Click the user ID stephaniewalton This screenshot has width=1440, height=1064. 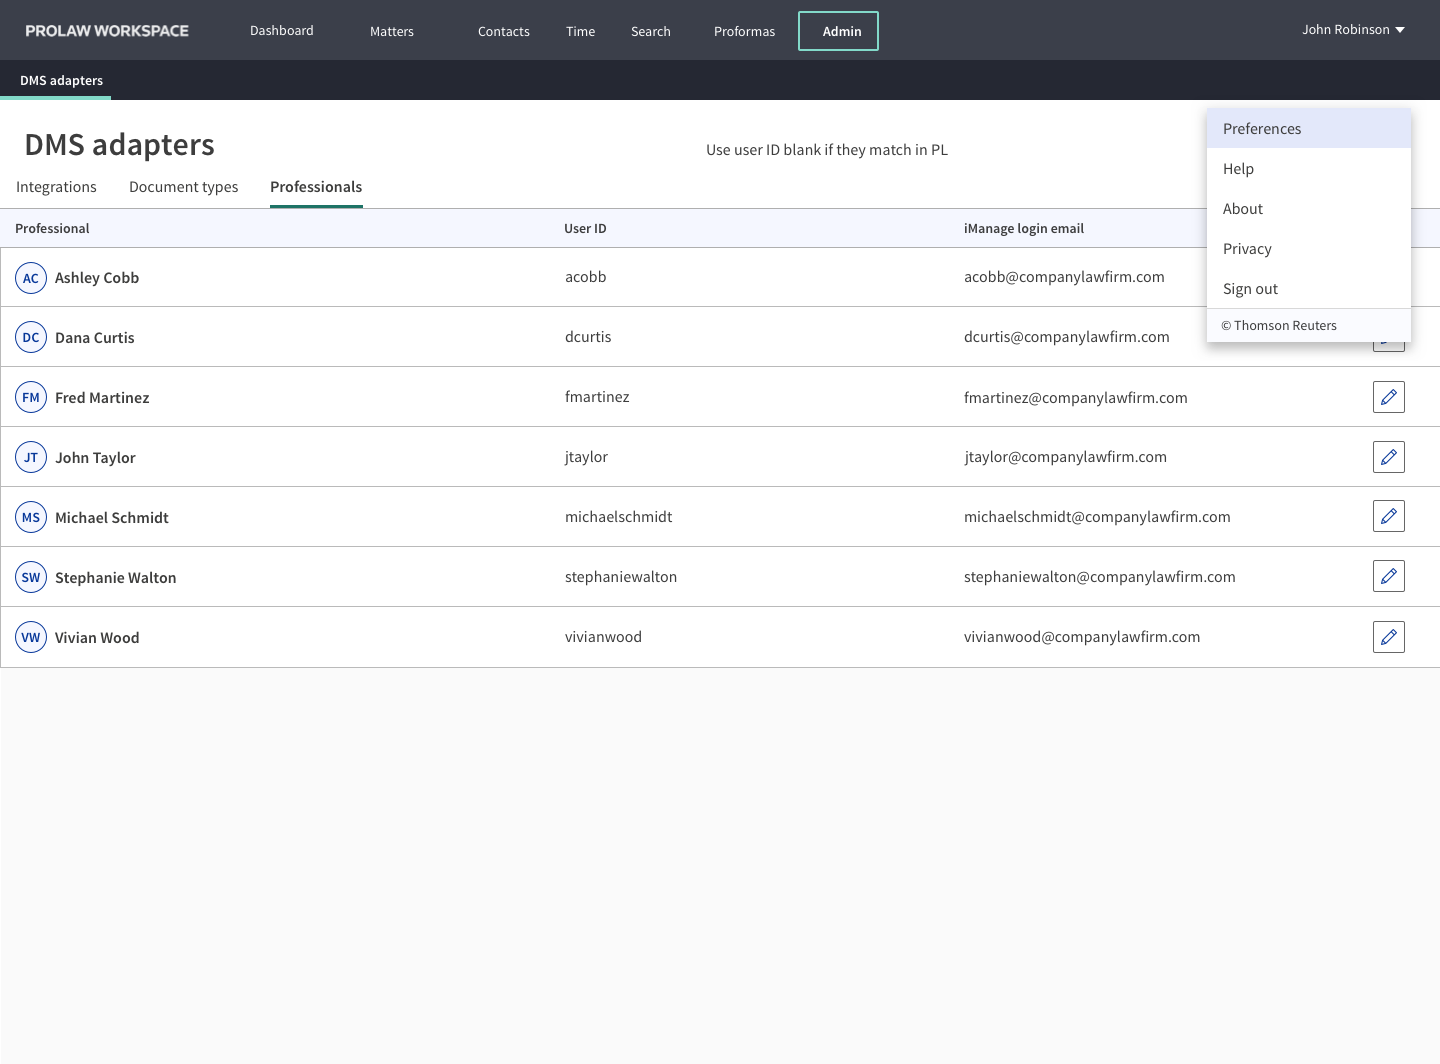pos(621,577)
